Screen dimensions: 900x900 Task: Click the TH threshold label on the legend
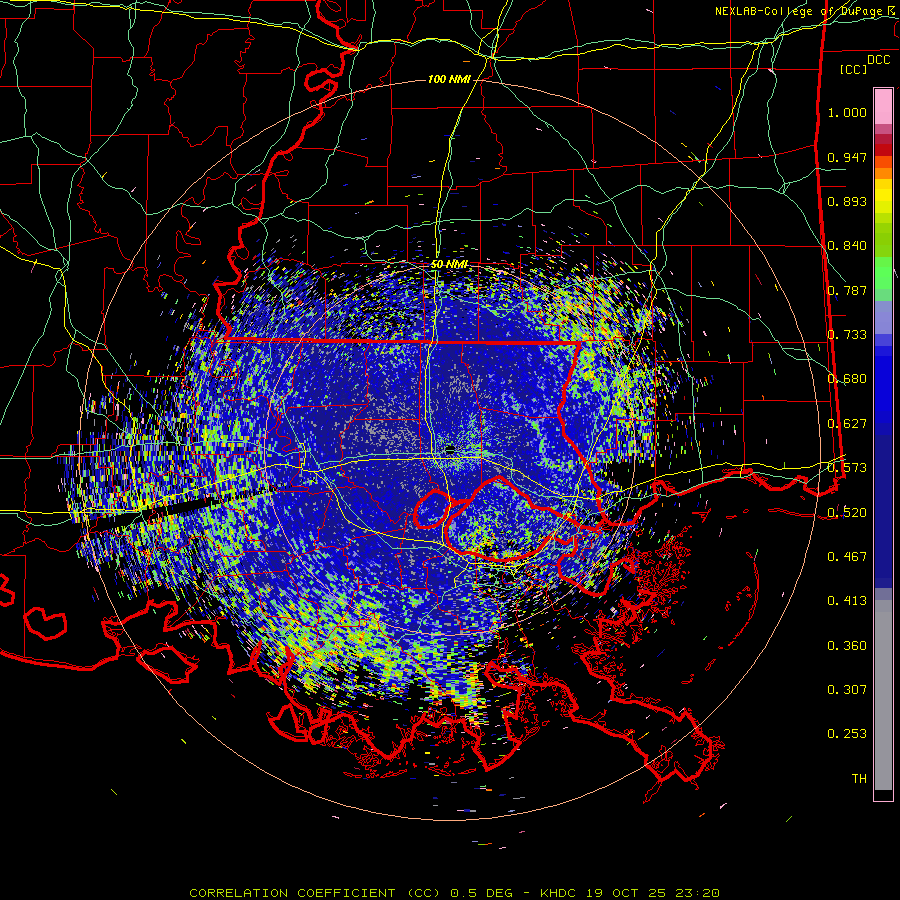click(x=859, y=779)
